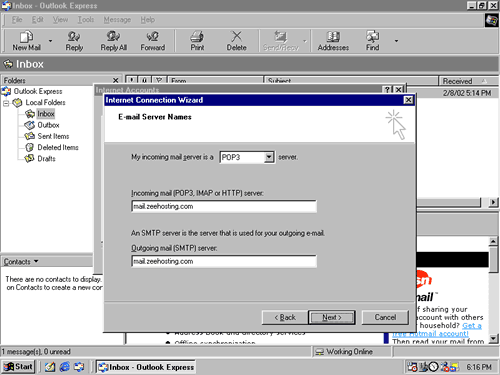The image size is (500, 375).
Task: Select the Local Folders item
Action: click(45, 102)
